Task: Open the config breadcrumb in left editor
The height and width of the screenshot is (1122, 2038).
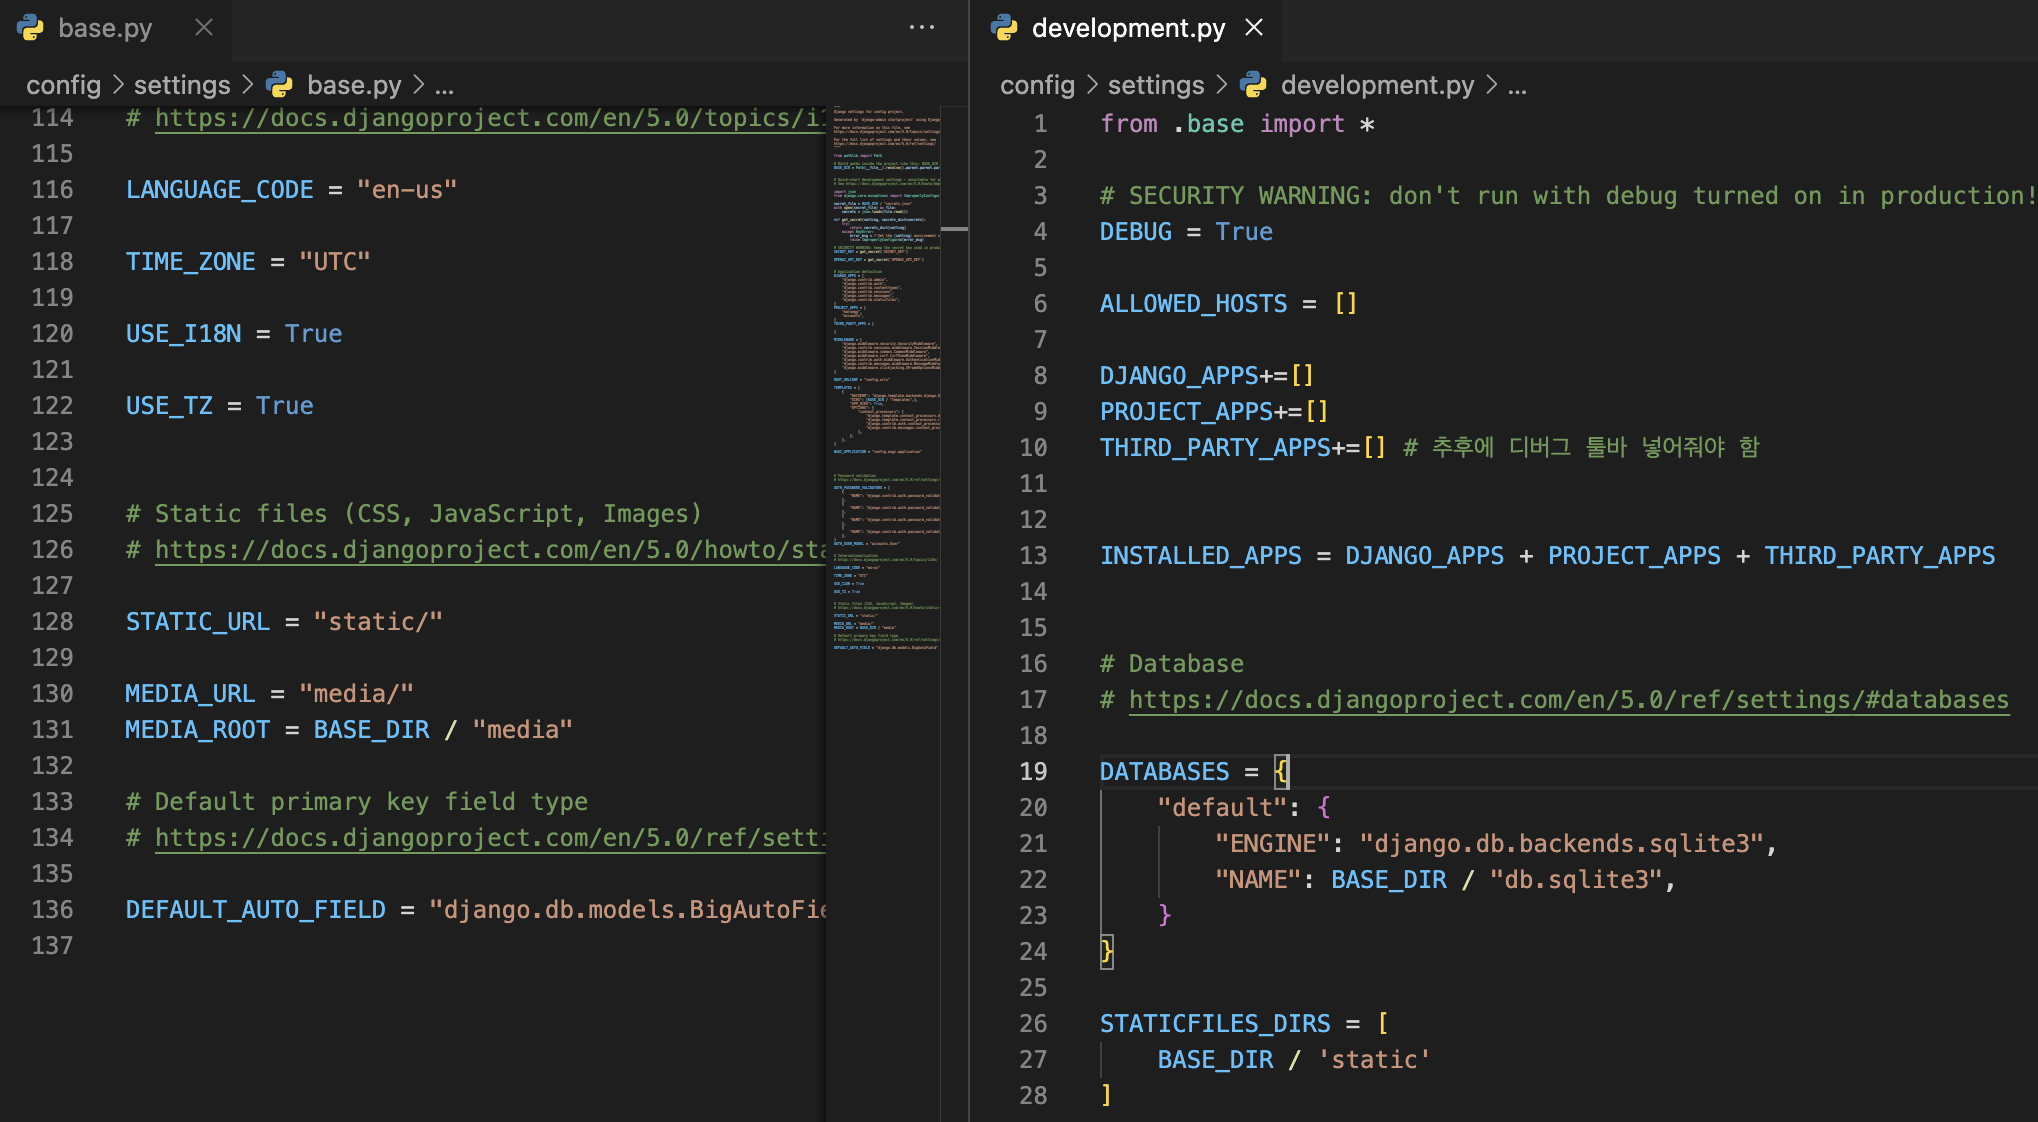Action: [63, 85]
